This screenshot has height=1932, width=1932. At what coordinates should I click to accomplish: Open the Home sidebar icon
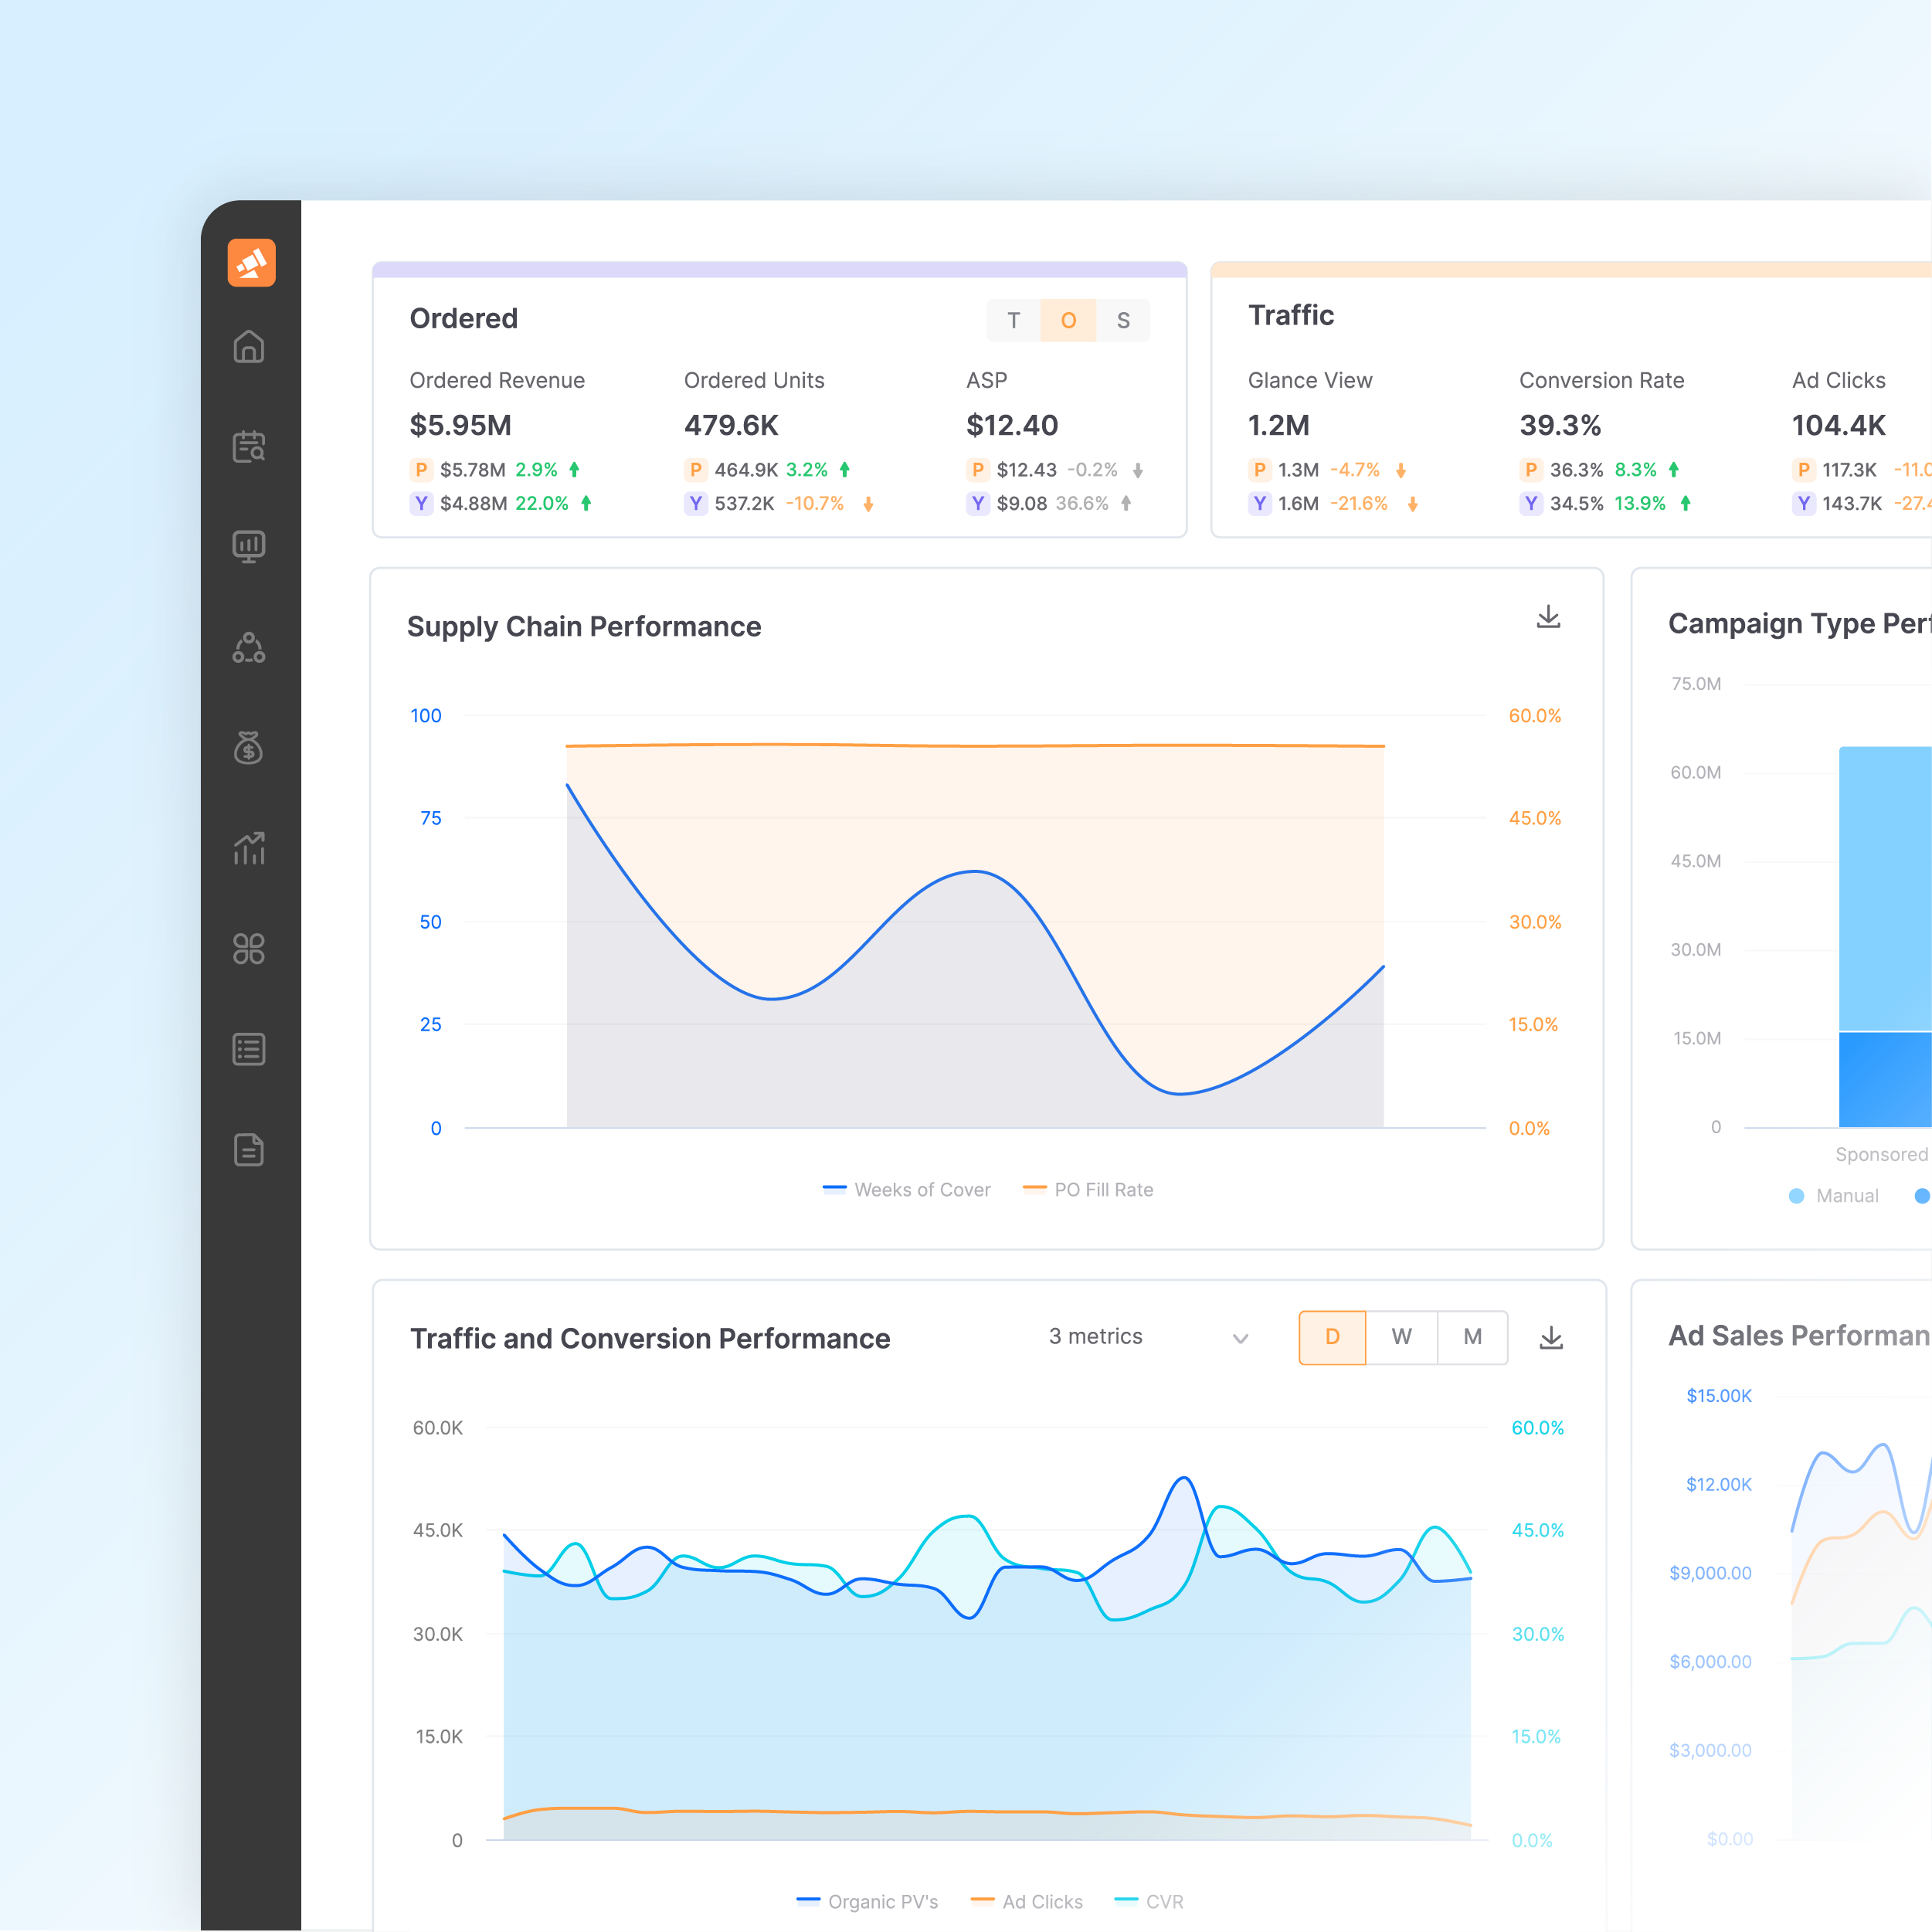point(249,347)
